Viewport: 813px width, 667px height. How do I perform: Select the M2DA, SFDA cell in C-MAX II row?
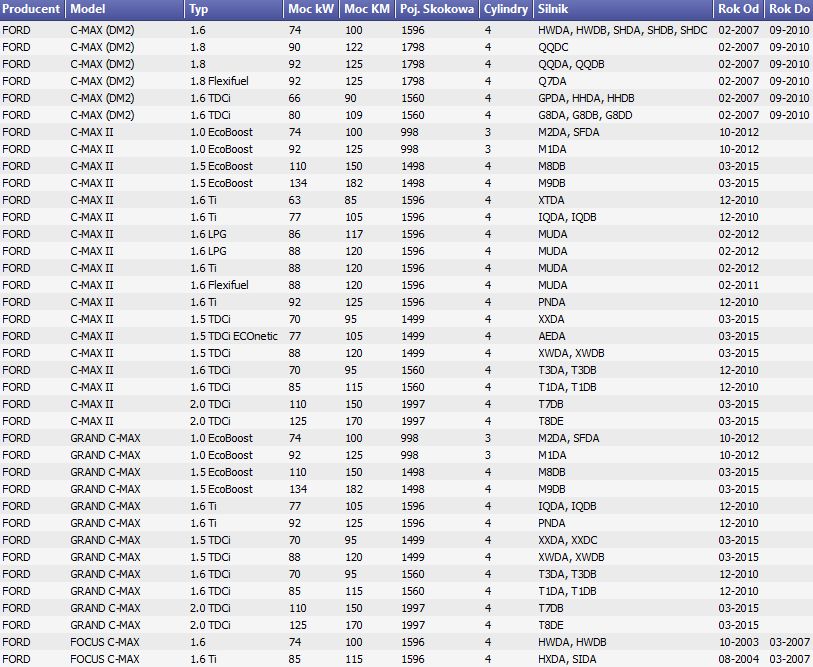click(569, 132)
